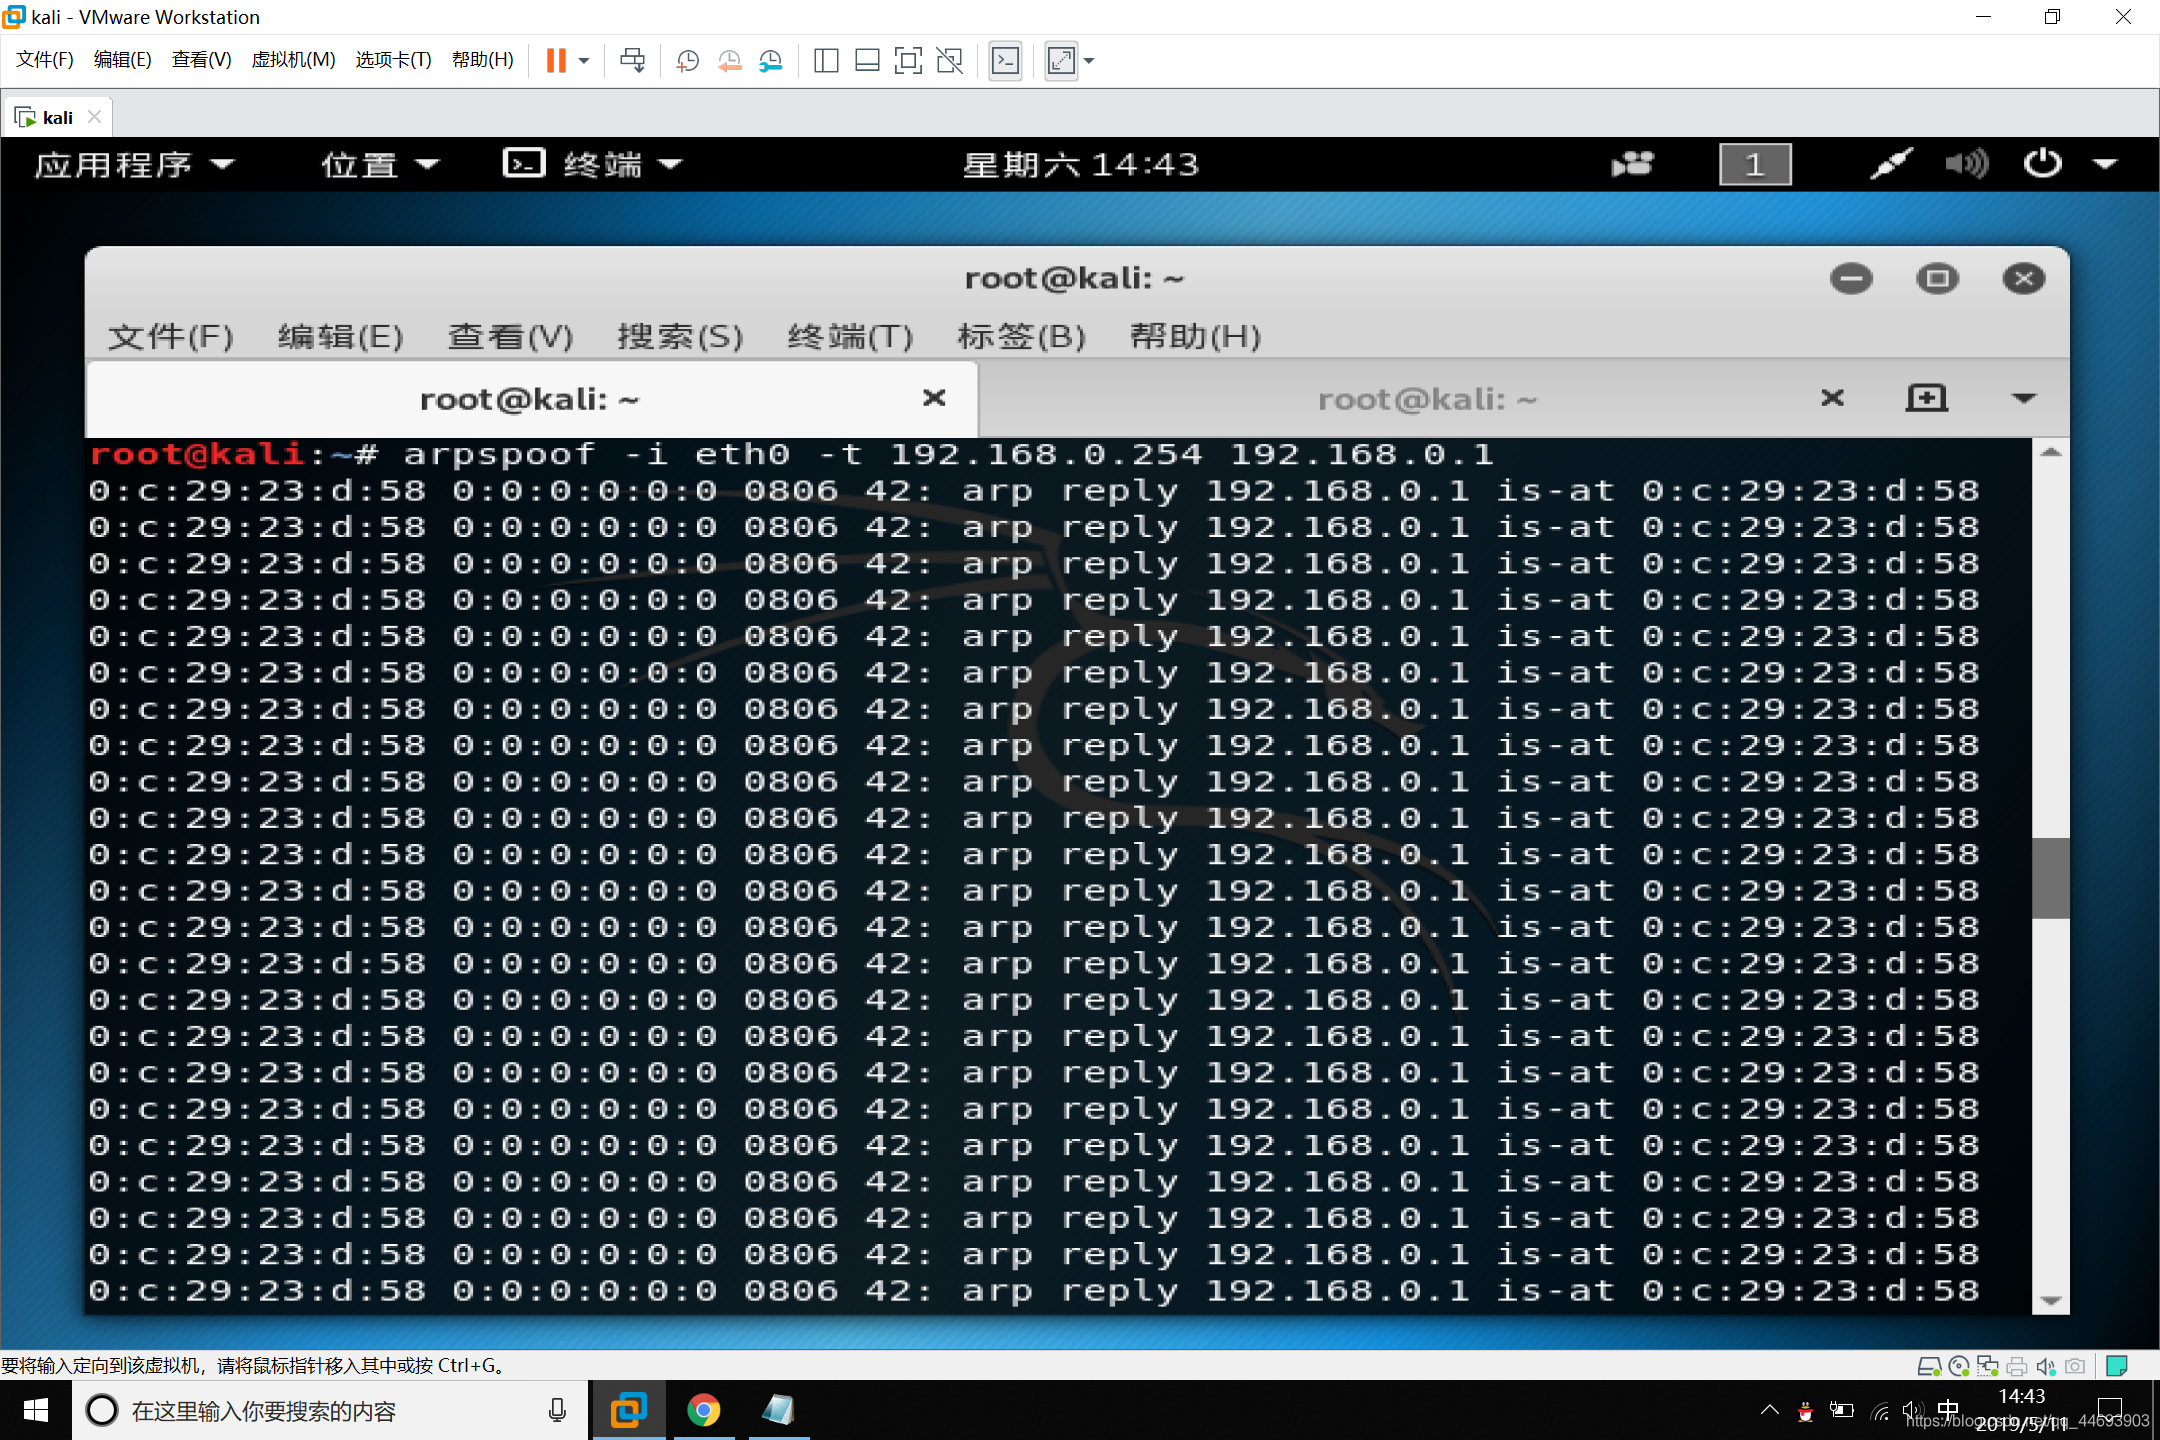Open terminal 帮助(H) menu
This screenshot has height=1440, width=2160.
(x=1195, y=337)
